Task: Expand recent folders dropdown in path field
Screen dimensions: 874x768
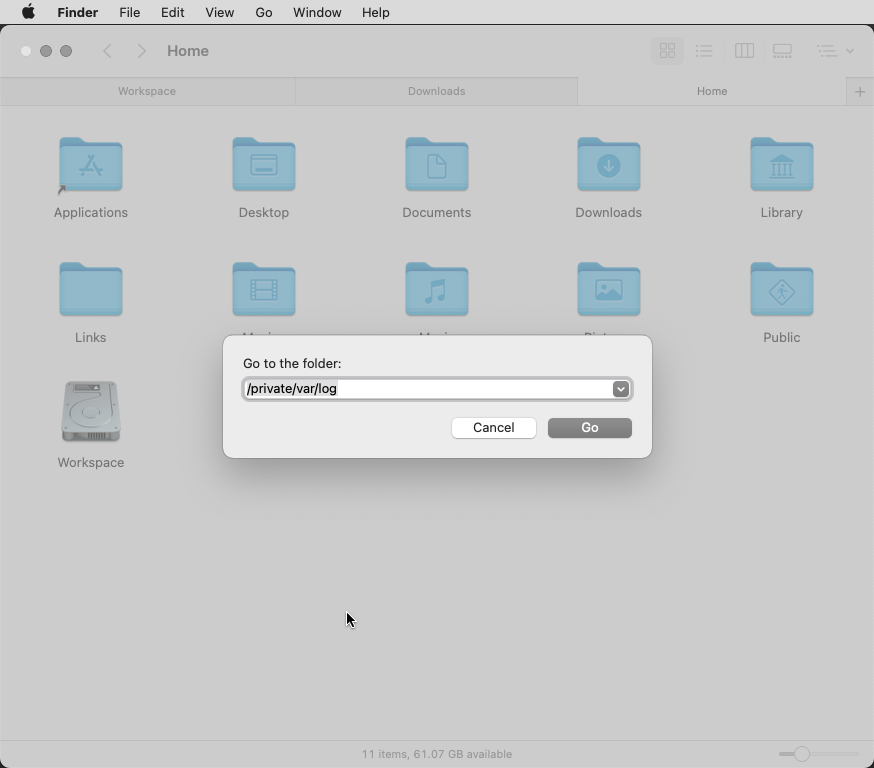Action: click(620, 389)
